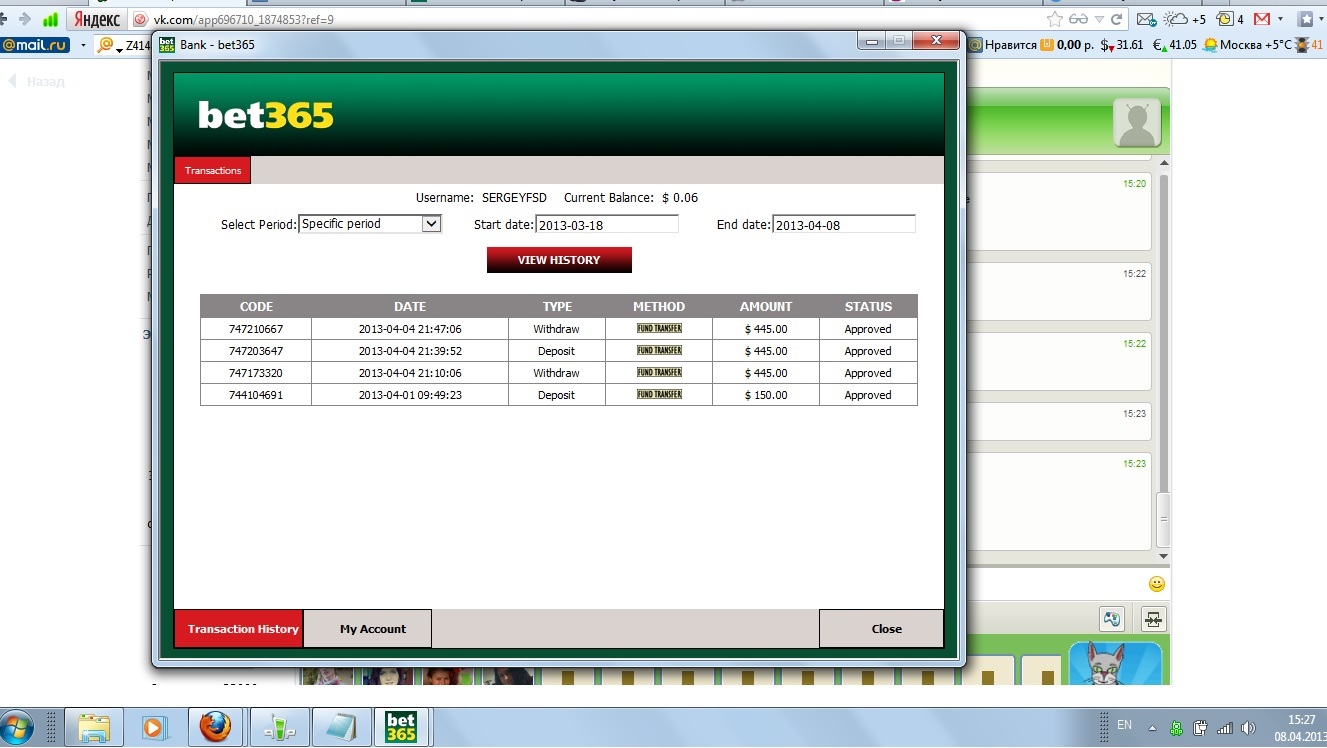The width and height of the screenshot is (1327, 748).
Task: Click the euro exchange rate 41.05
Action: [x=1175, y=45]
